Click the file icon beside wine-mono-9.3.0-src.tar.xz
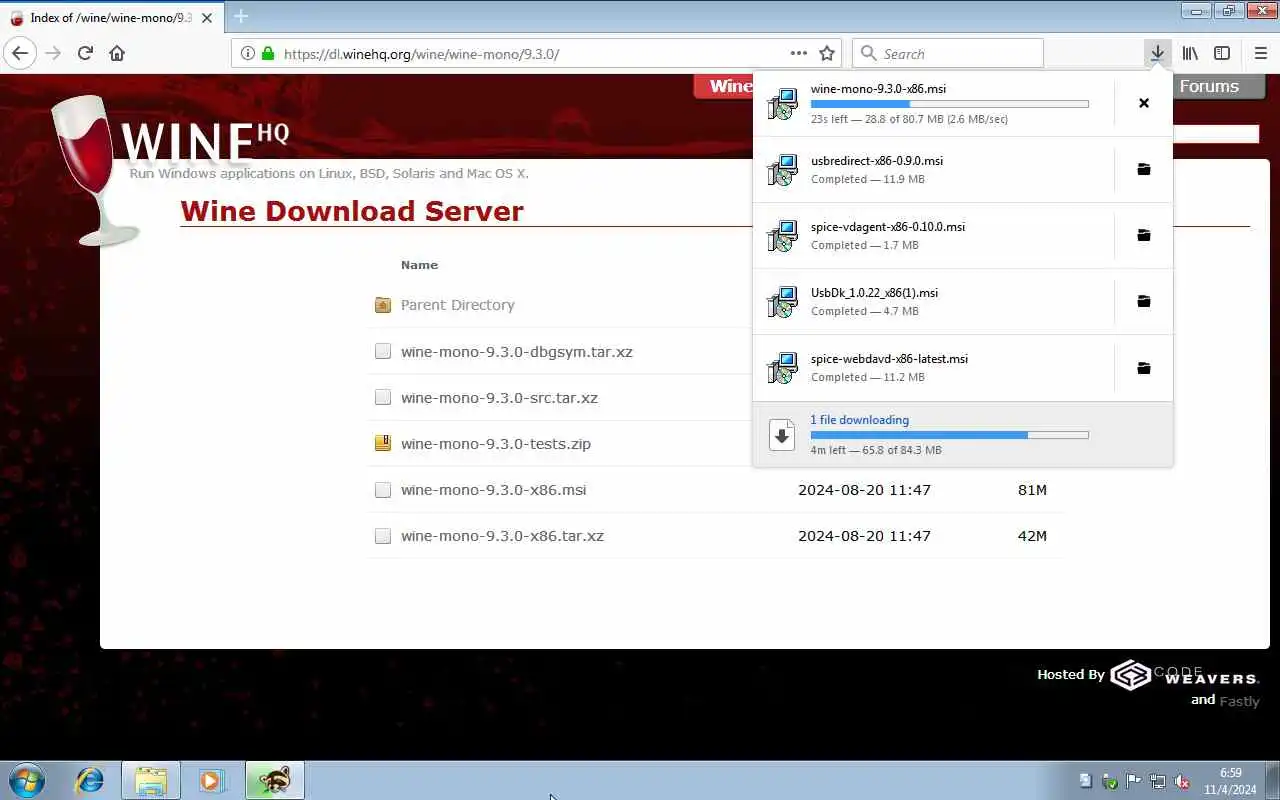Screen dimensions: 1280x800 pos(382,397)
